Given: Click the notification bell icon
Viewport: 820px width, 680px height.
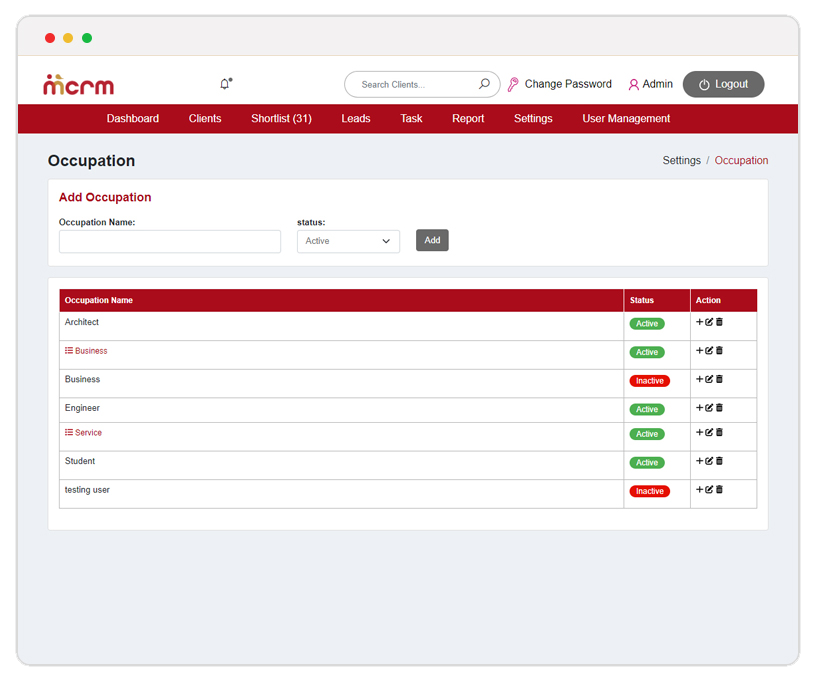Looking at the screenshot, I should point(225,84).
